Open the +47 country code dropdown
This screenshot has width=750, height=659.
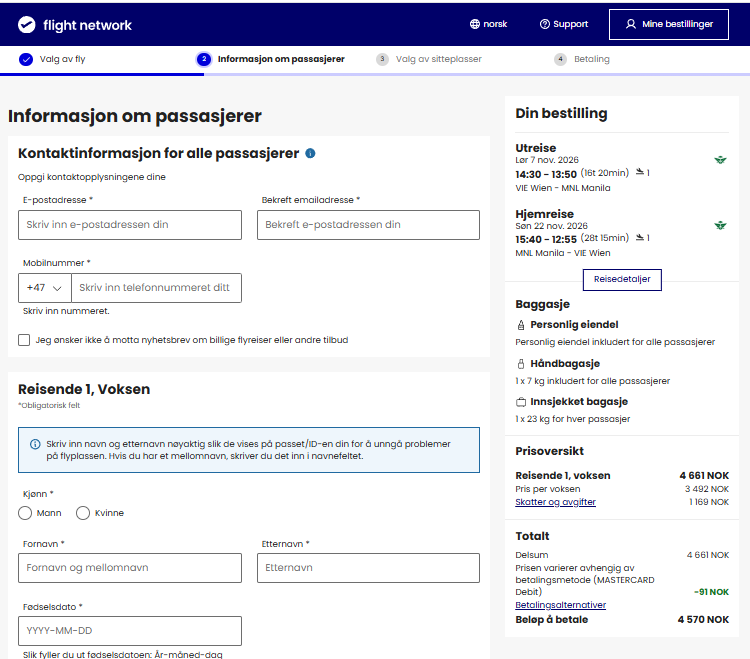click(44, 288)
